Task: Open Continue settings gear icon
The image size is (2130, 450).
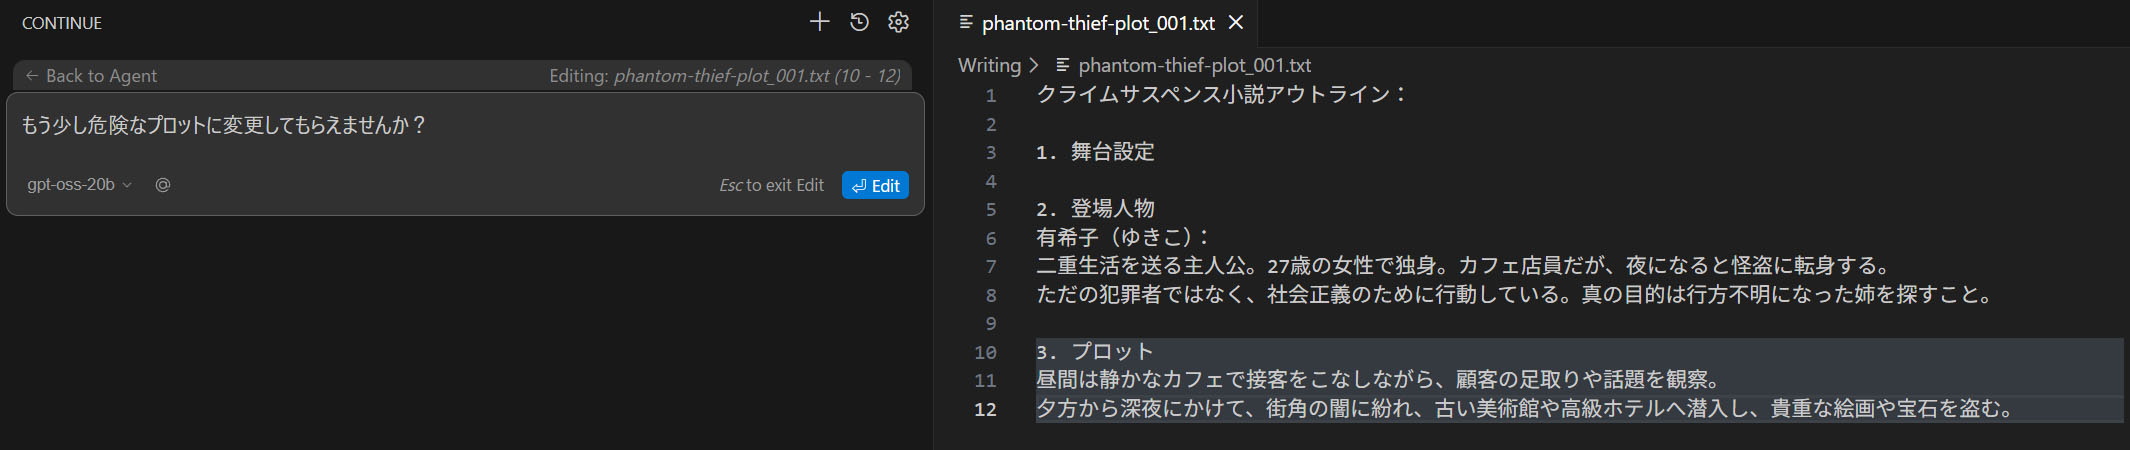Action: pyautogui.click(x=898, y=22)
